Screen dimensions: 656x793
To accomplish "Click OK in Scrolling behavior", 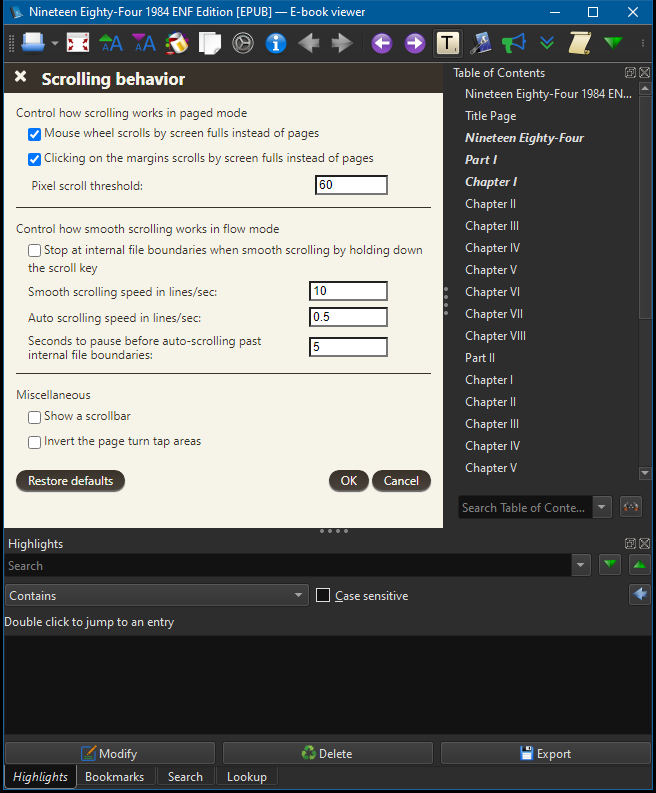I will click(348, 480).
